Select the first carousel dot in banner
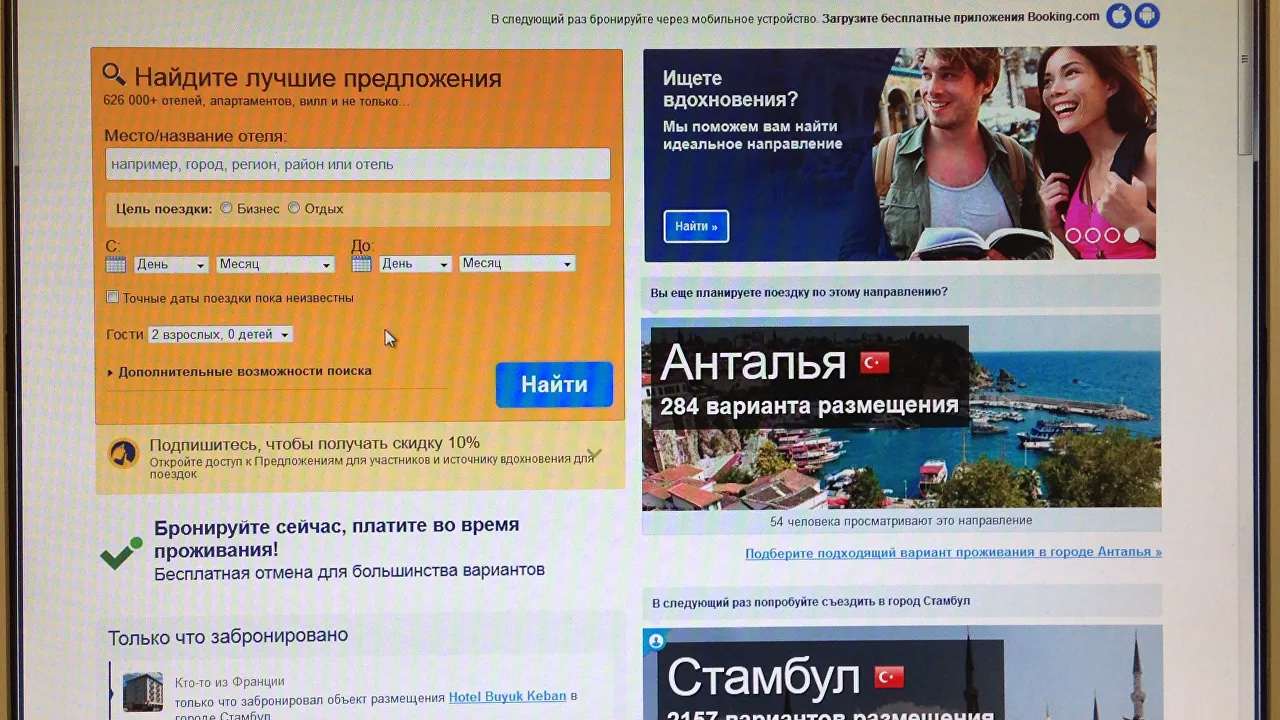Viewport: 1280px width, 720px height. point(1073,236)
